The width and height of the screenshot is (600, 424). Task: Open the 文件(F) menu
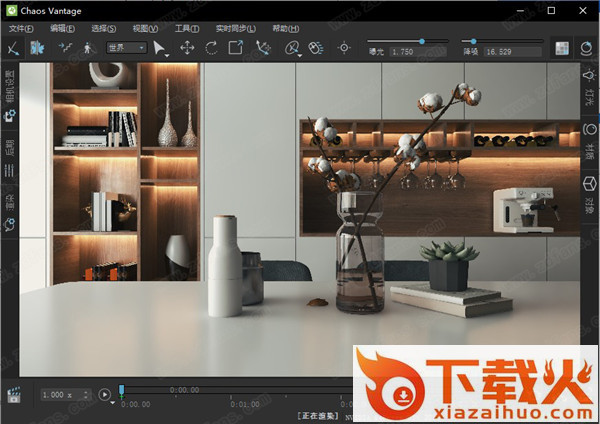click(x=21, y=29)
